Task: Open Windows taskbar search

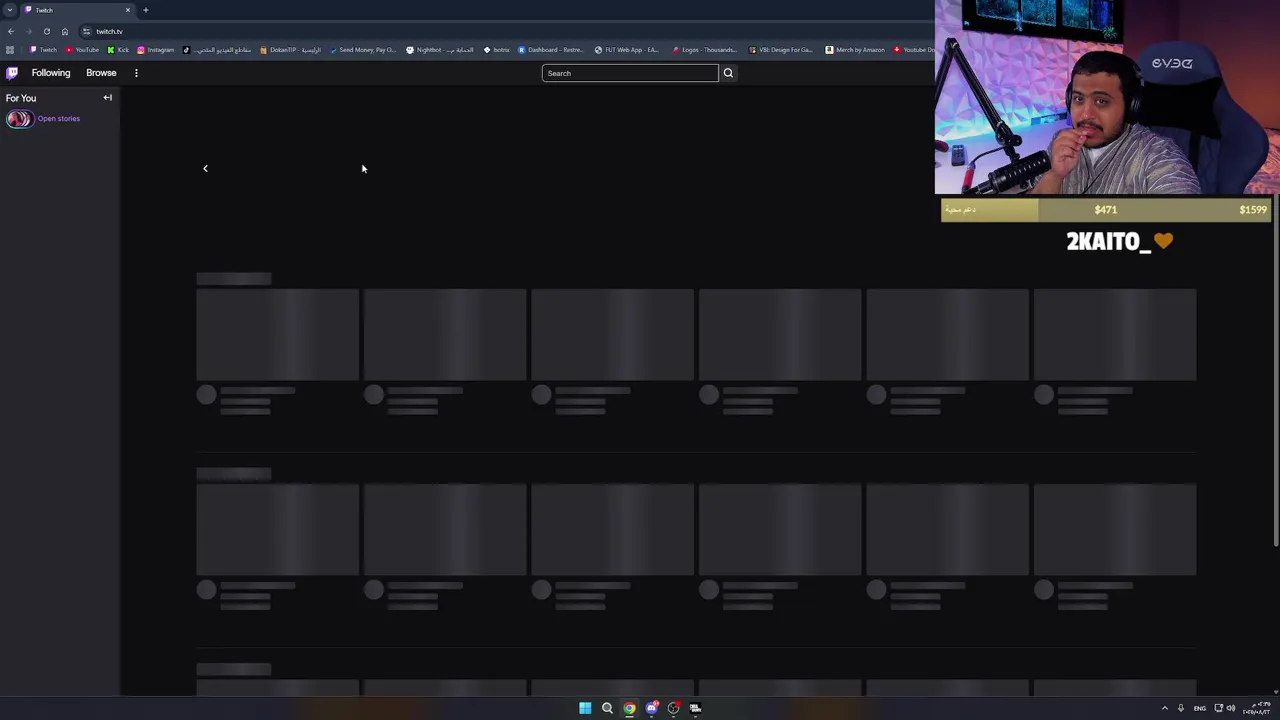Action: (607, 708)
